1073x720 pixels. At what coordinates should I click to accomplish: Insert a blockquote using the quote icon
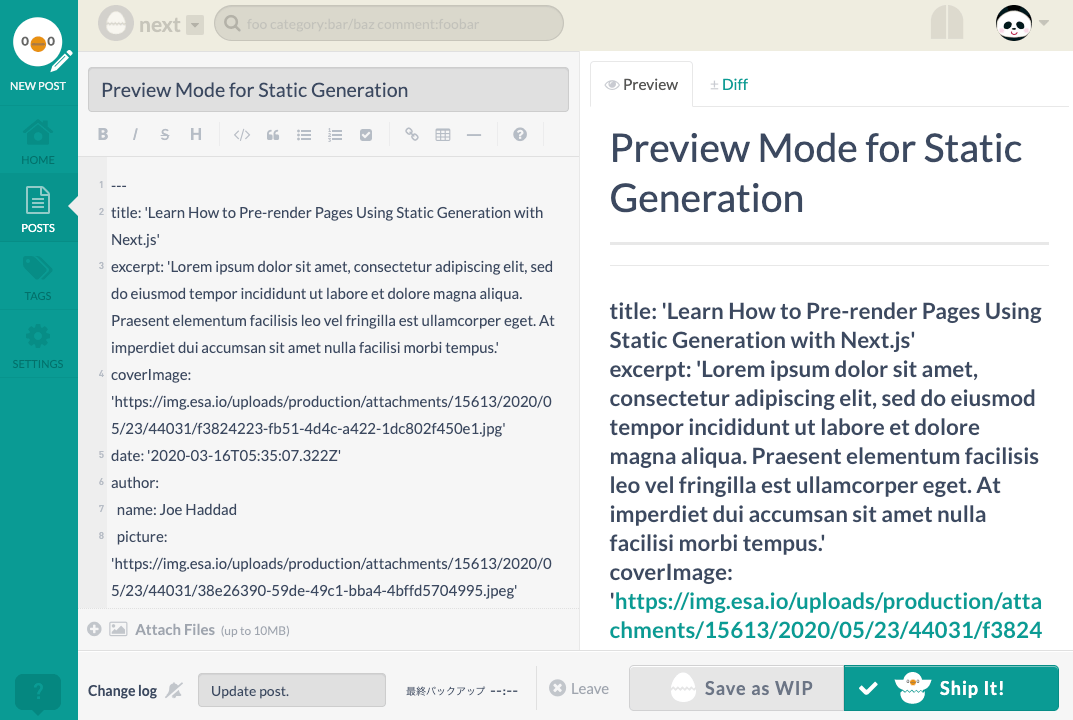click(272, 135)
